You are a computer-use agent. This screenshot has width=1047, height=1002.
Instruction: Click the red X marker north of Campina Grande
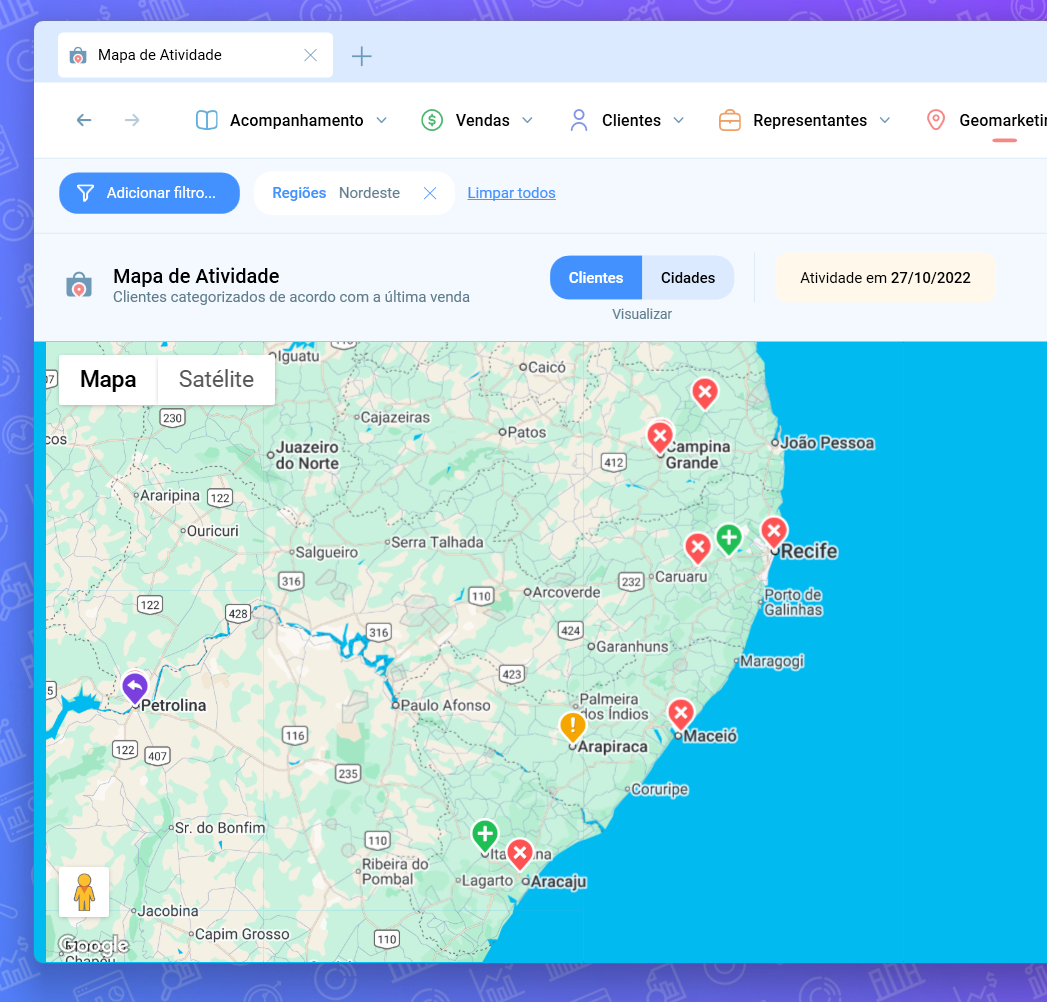[704, 394]
